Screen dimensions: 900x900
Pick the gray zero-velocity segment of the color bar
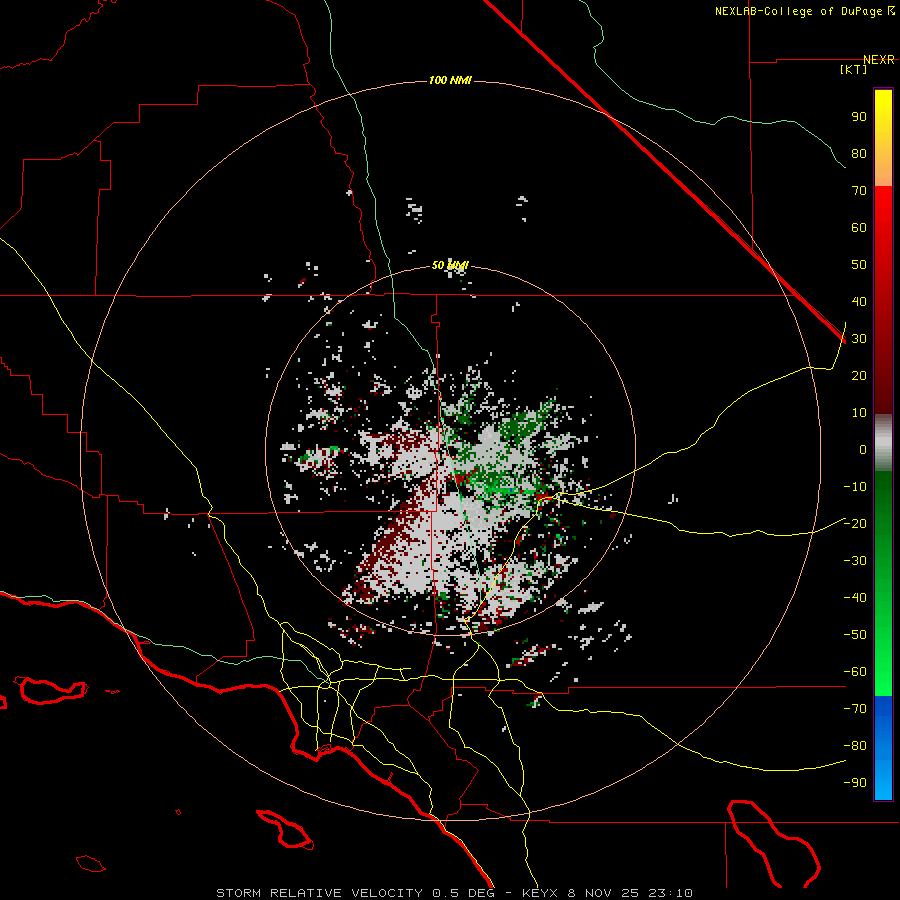(883, 443)
